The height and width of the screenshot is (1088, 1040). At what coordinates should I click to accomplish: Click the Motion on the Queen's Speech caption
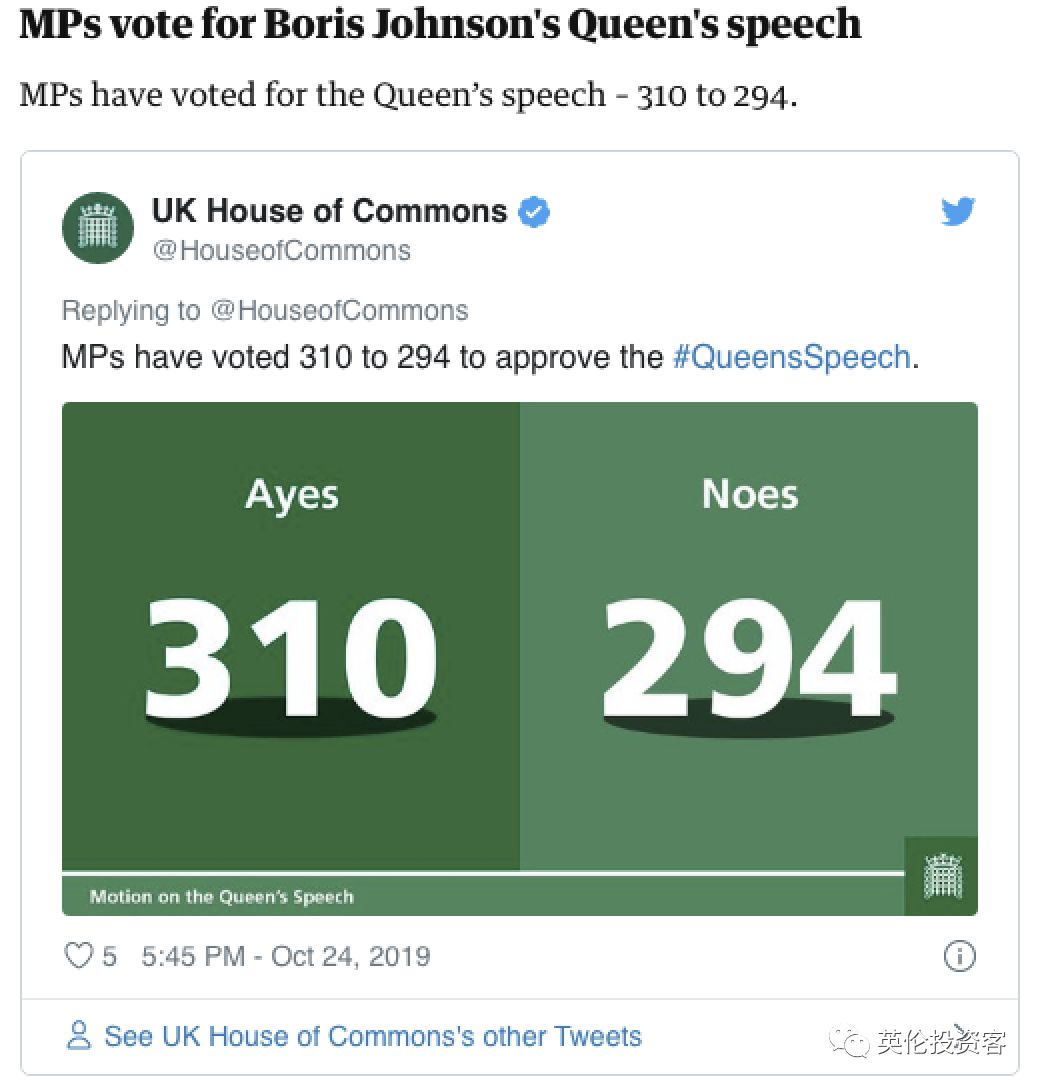coord(222,896)
